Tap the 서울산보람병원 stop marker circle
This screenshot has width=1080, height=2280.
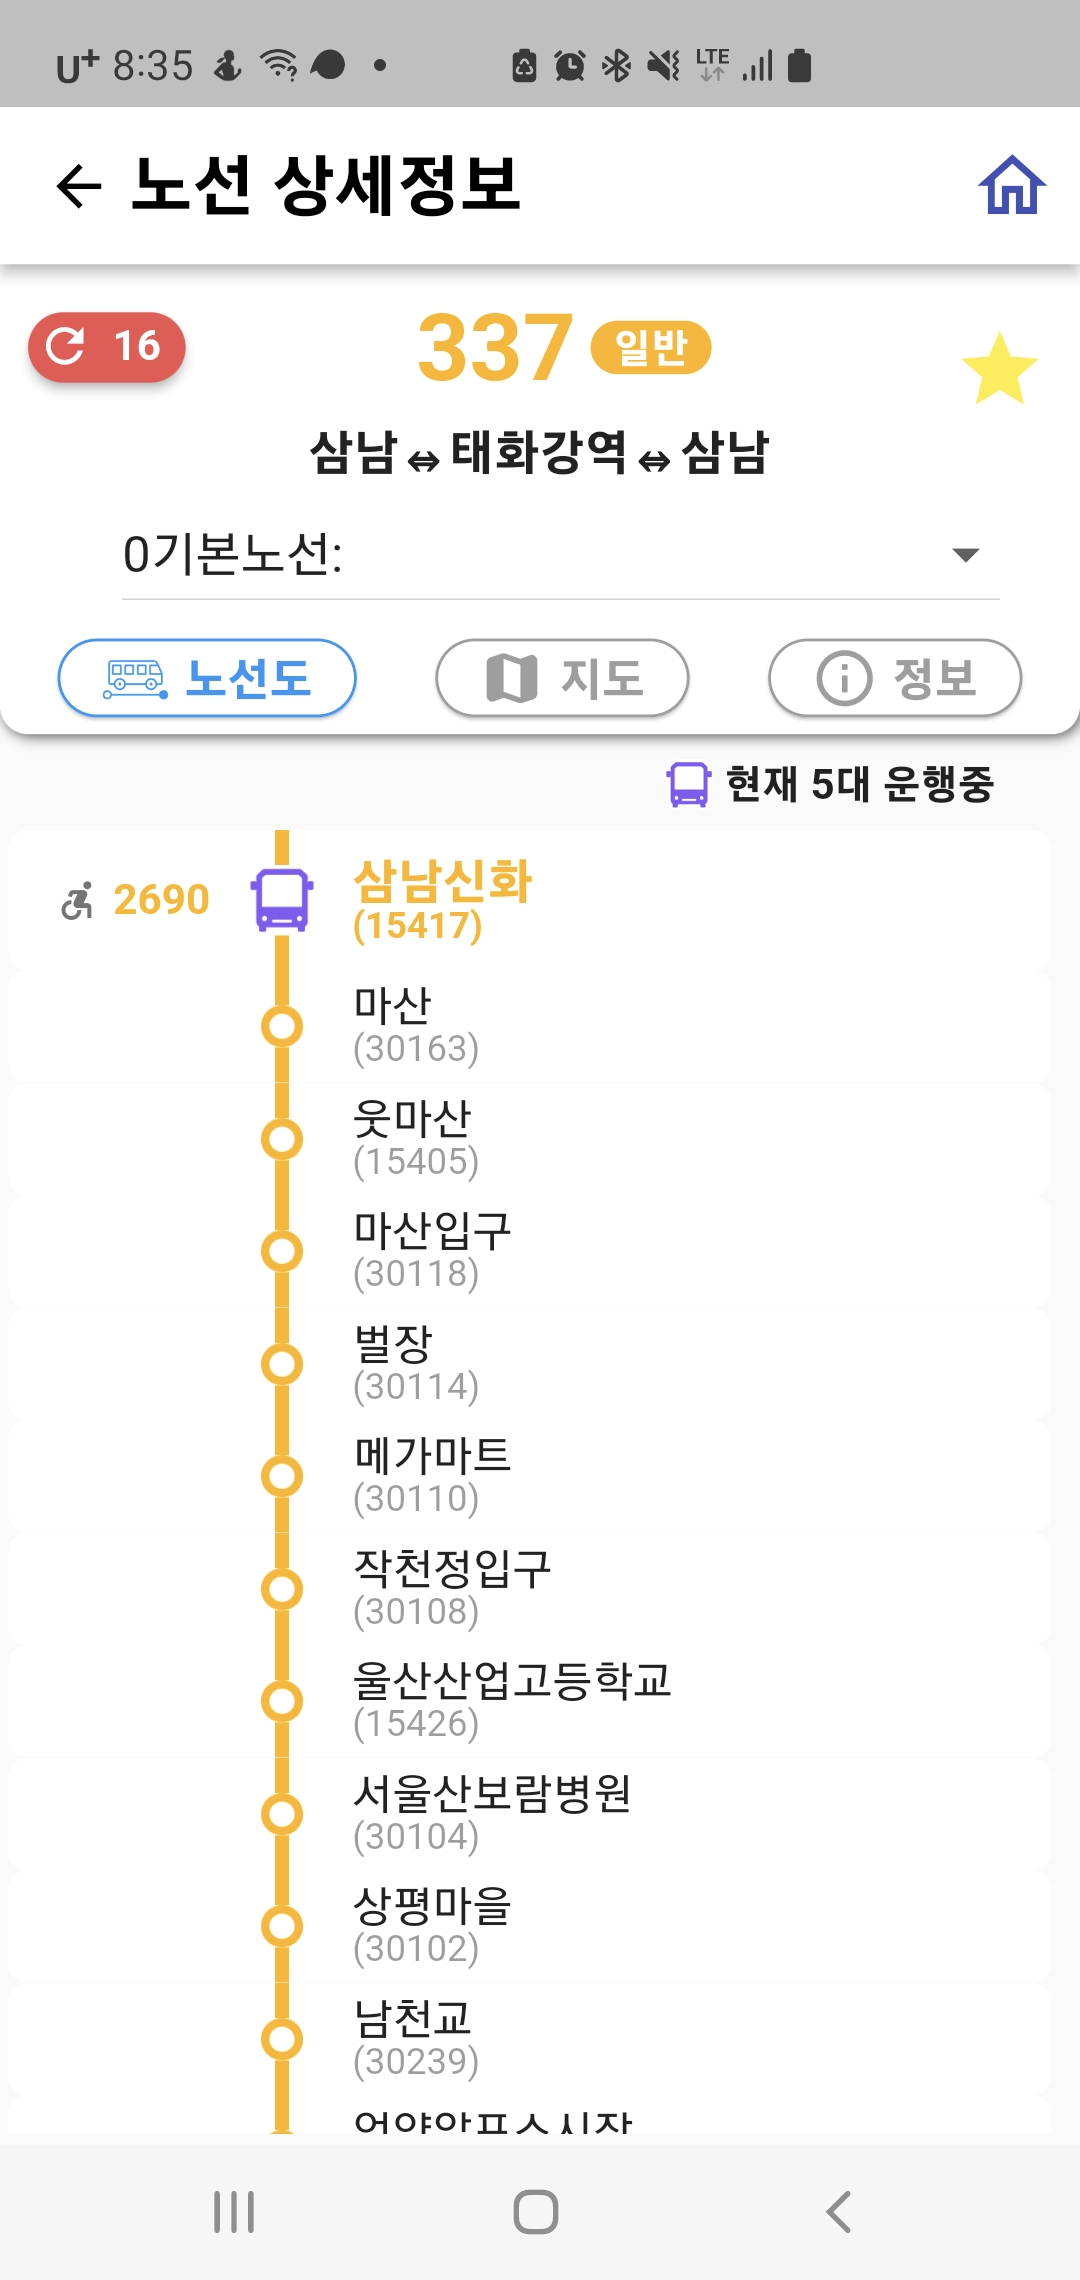(282, 1814)
